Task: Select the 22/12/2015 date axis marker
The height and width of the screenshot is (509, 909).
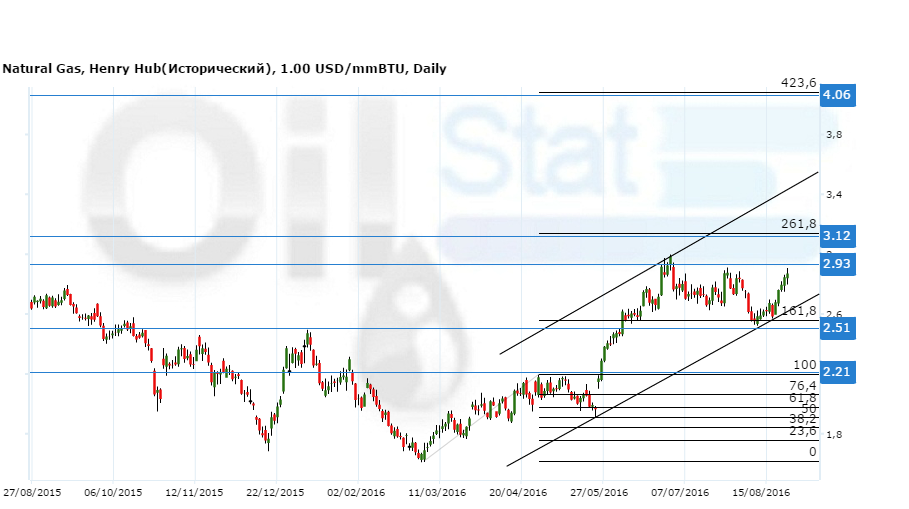Action: (x=275, y=492)
